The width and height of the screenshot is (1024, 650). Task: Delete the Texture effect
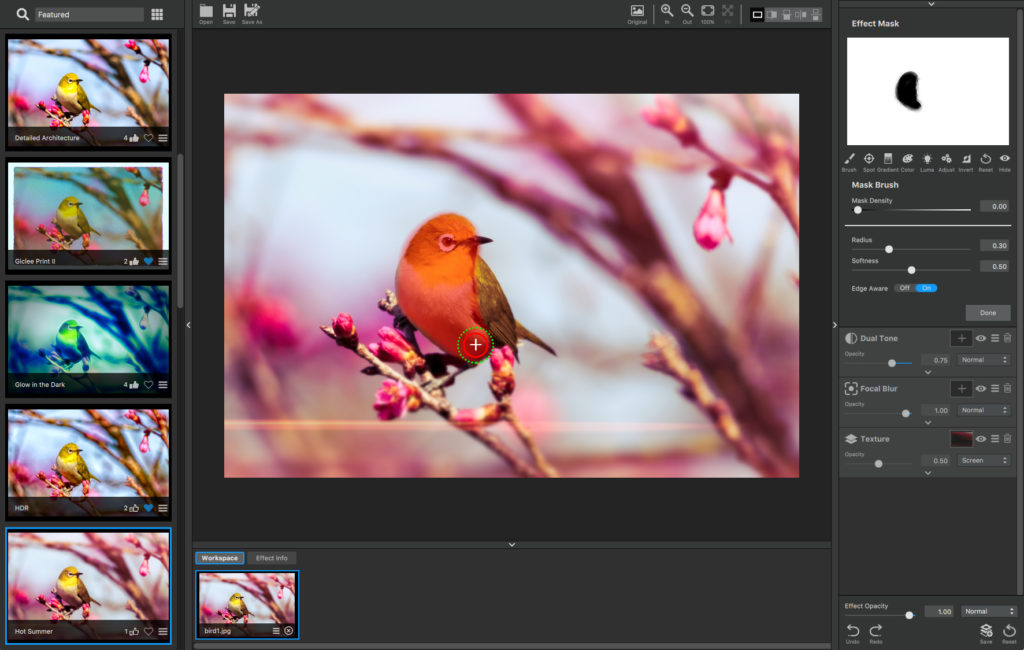(x=1008, y=438)
